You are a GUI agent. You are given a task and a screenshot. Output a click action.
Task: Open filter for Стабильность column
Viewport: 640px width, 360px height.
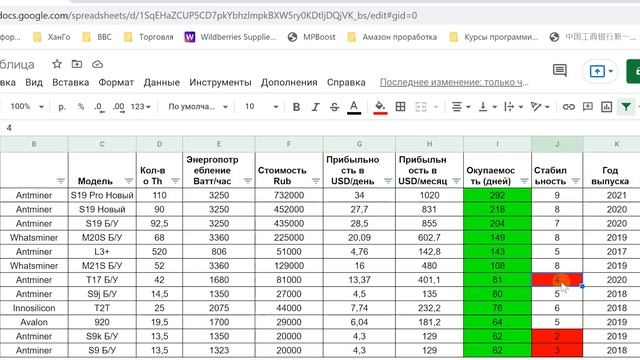click(576, 180)
